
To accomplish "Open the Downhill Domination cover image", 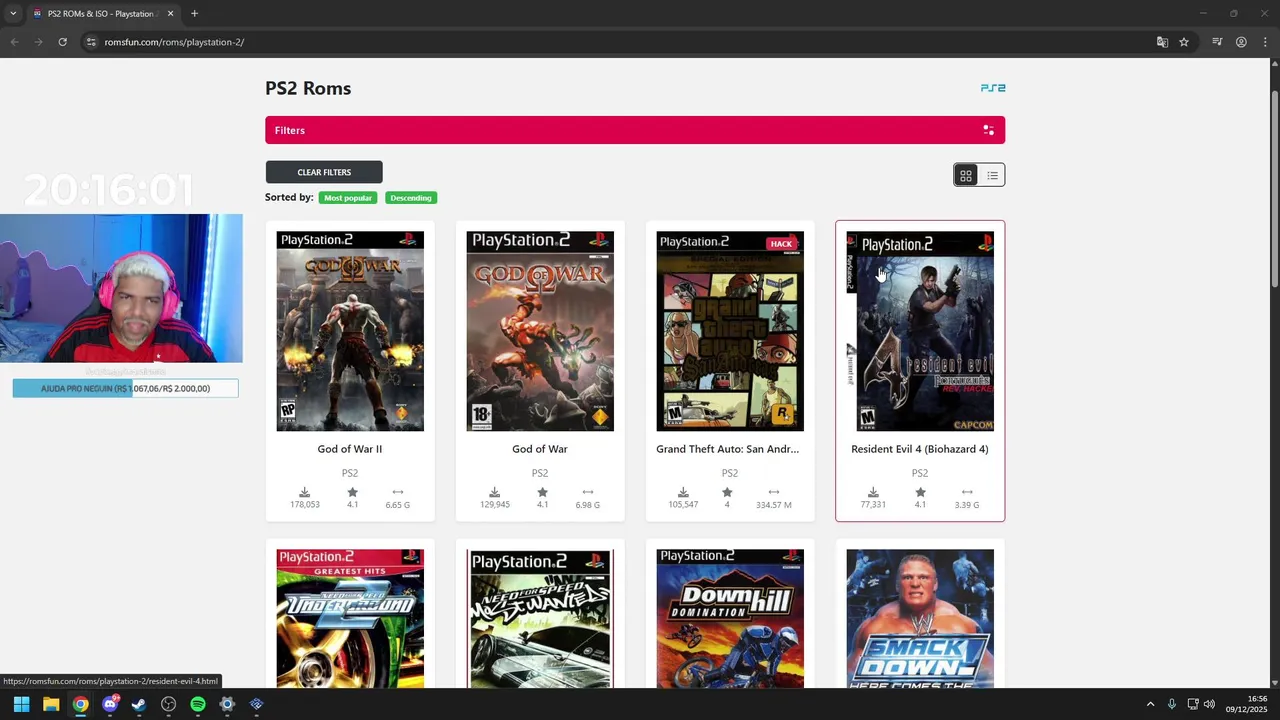I will coord(730,618).
